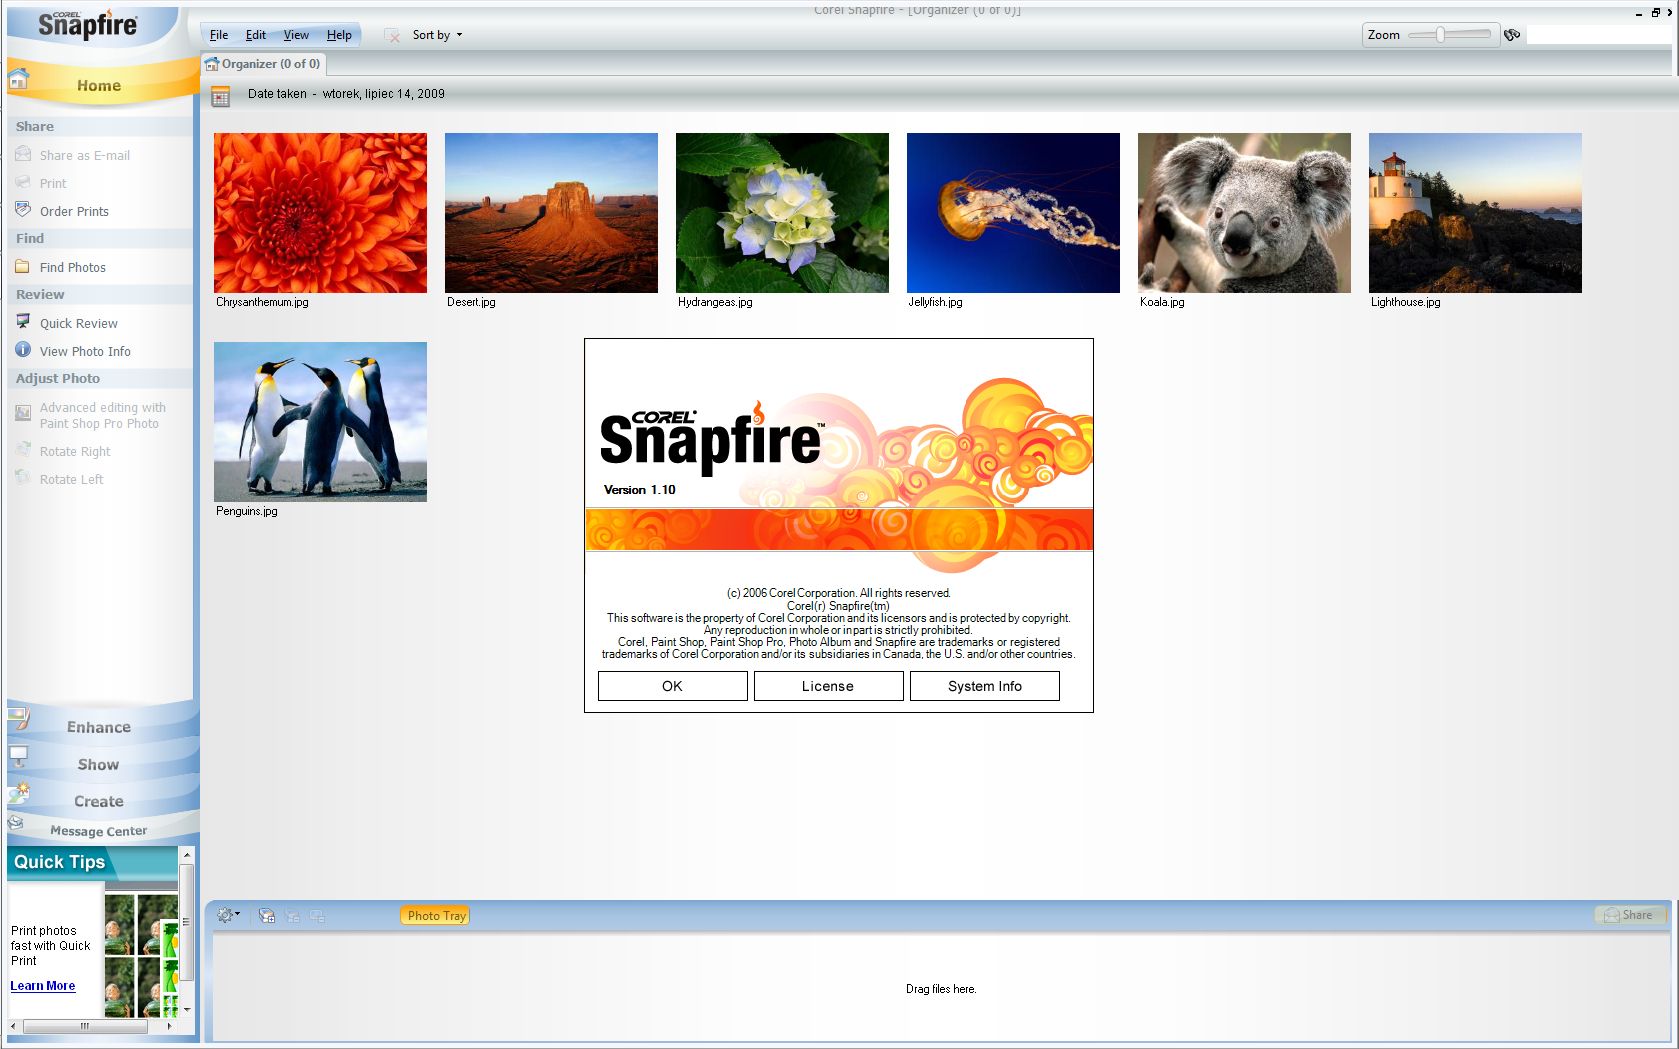The width and height of the screenshot is (1679, 1049).
Task: Follow the Learn More link
Action: (x=43, y=986)
